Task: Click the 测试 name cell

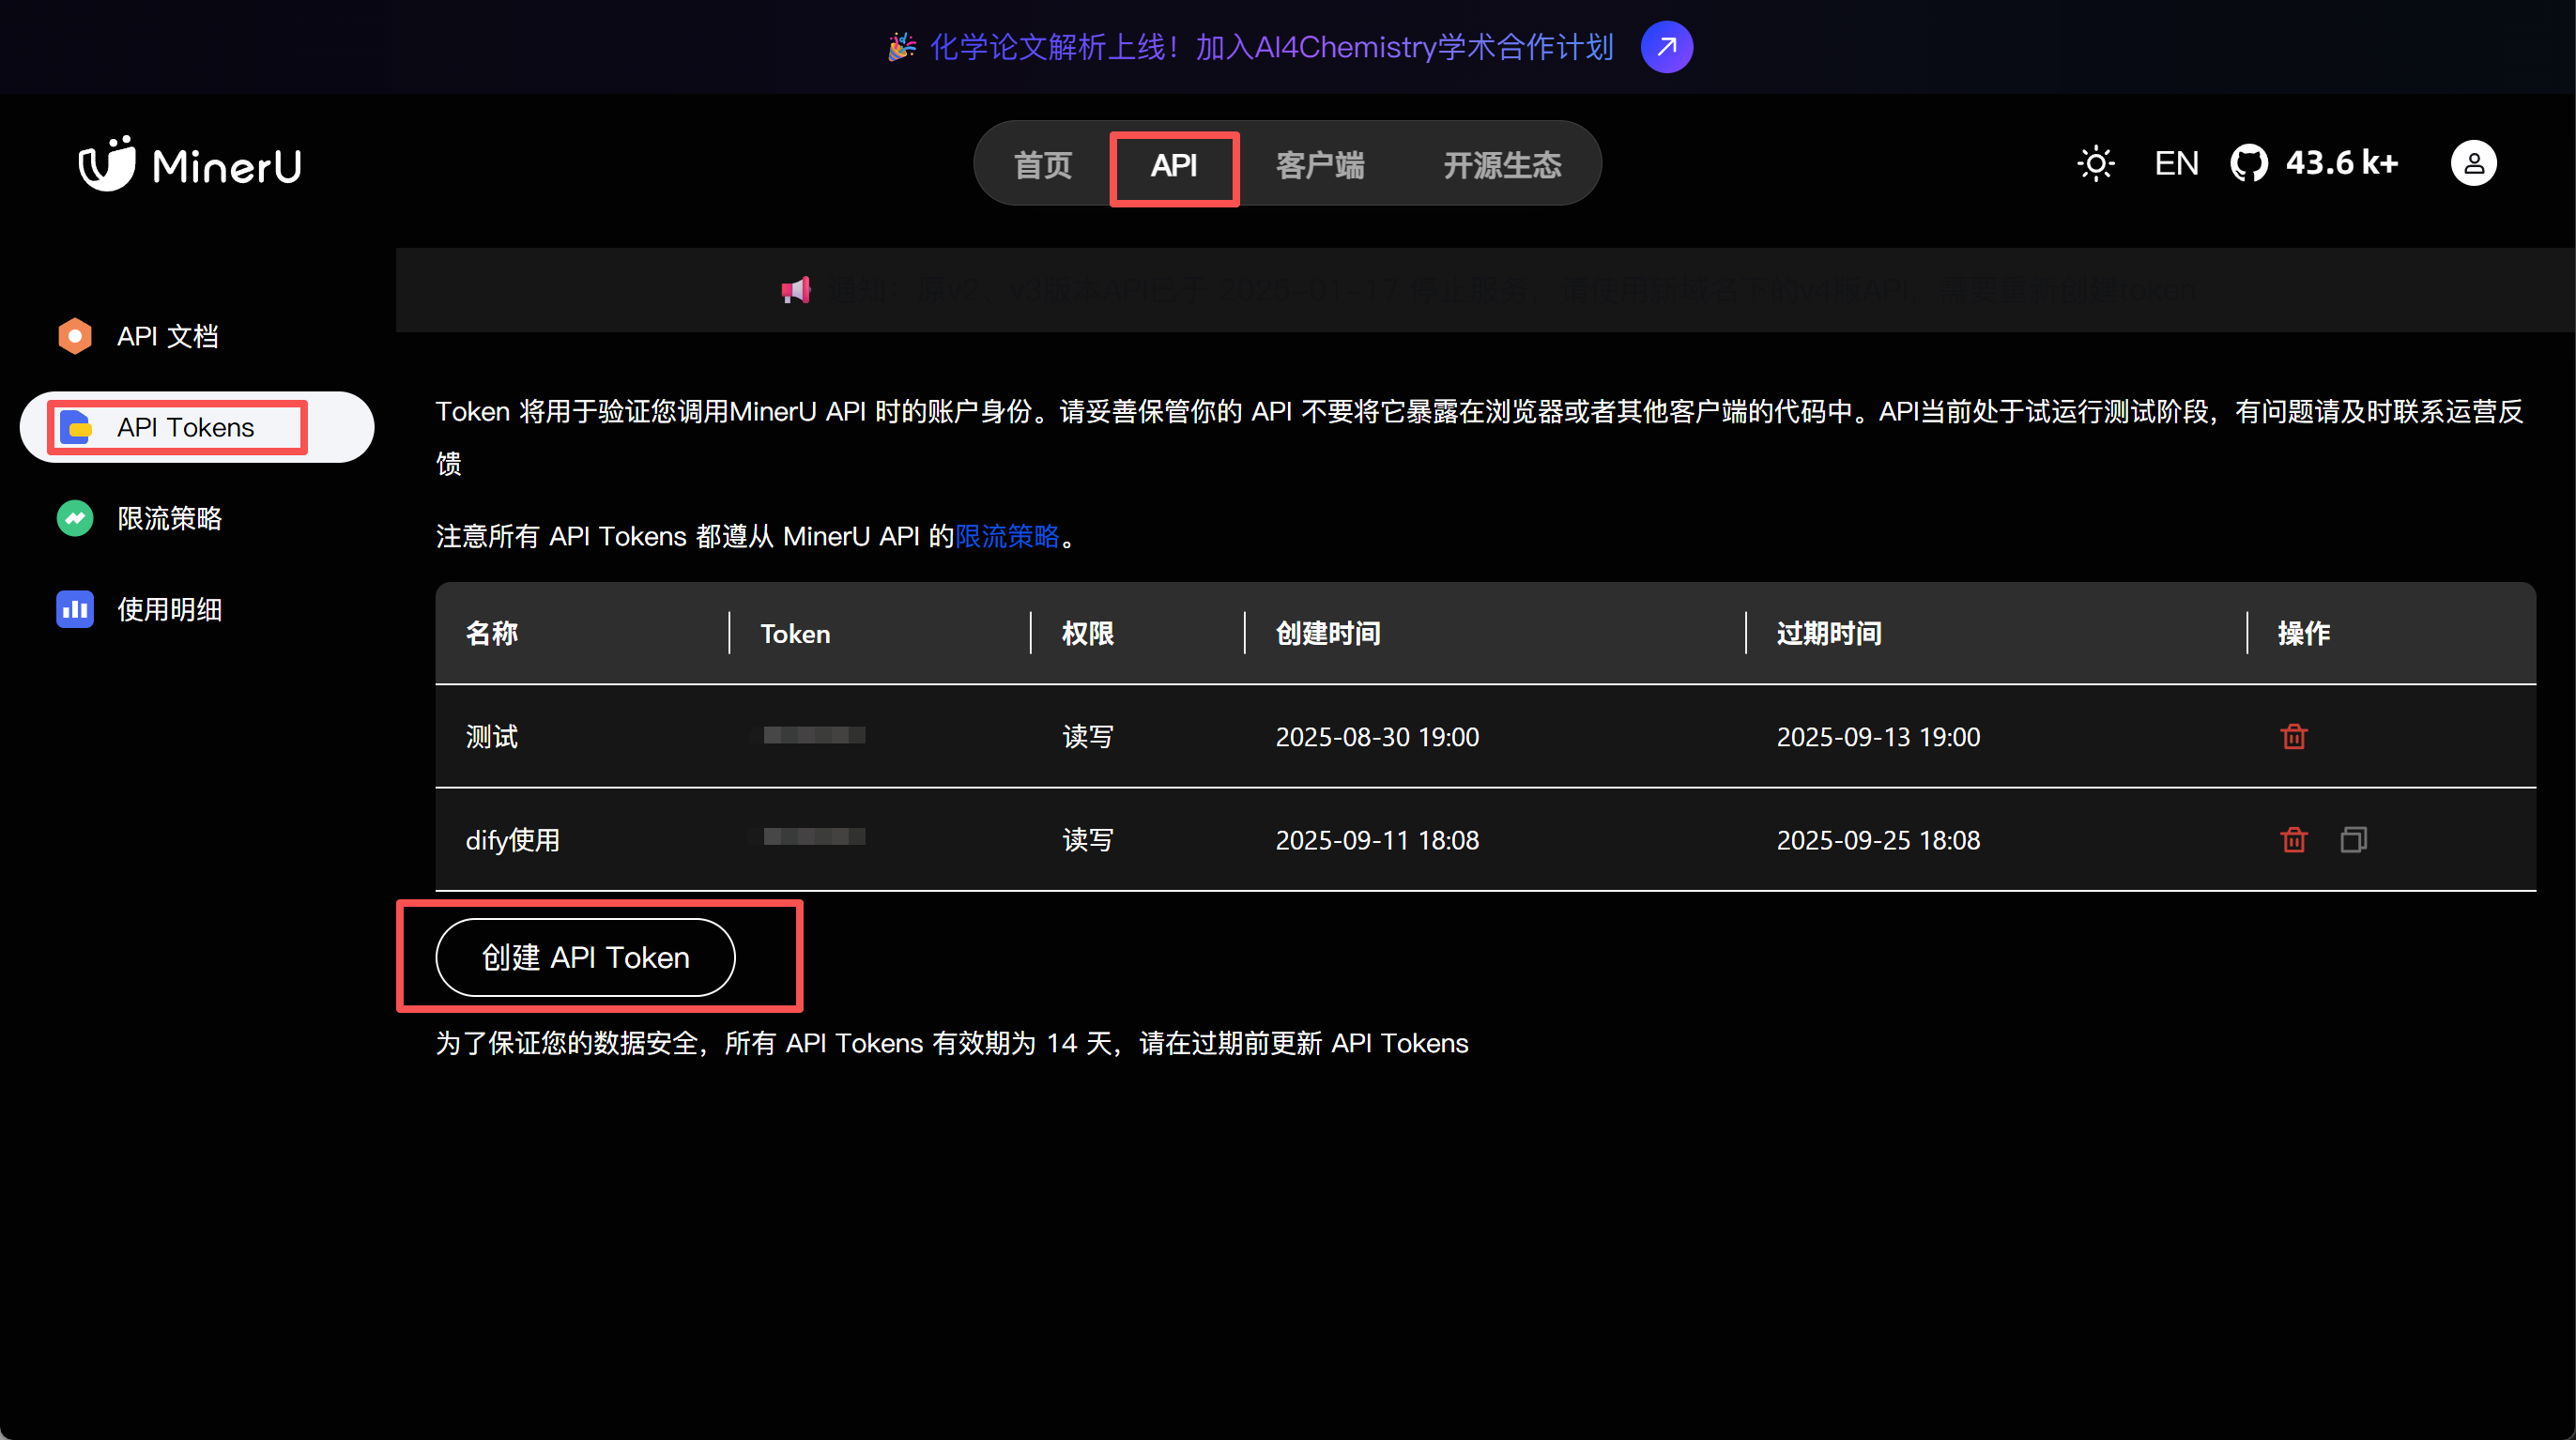Action: (491, 737)
